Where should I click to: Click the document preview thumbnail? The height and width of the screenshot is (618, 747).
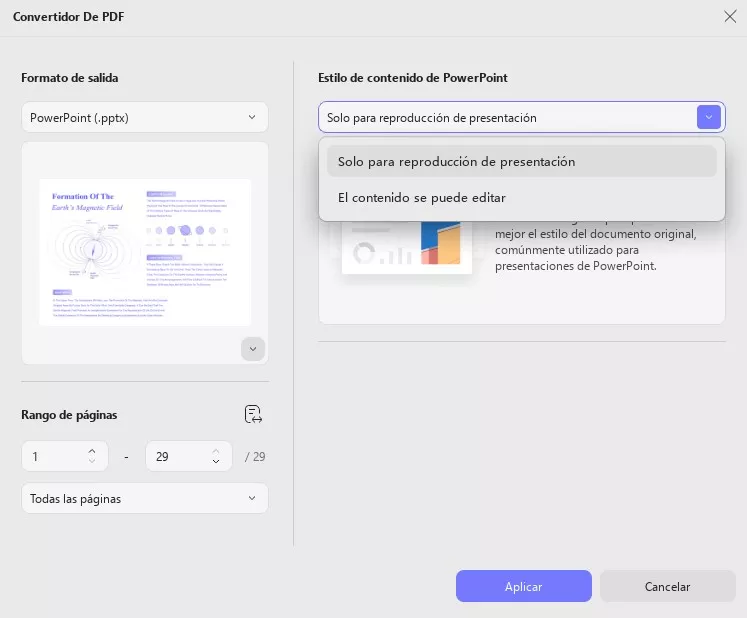pyautogui.click(x=145, y=252)
